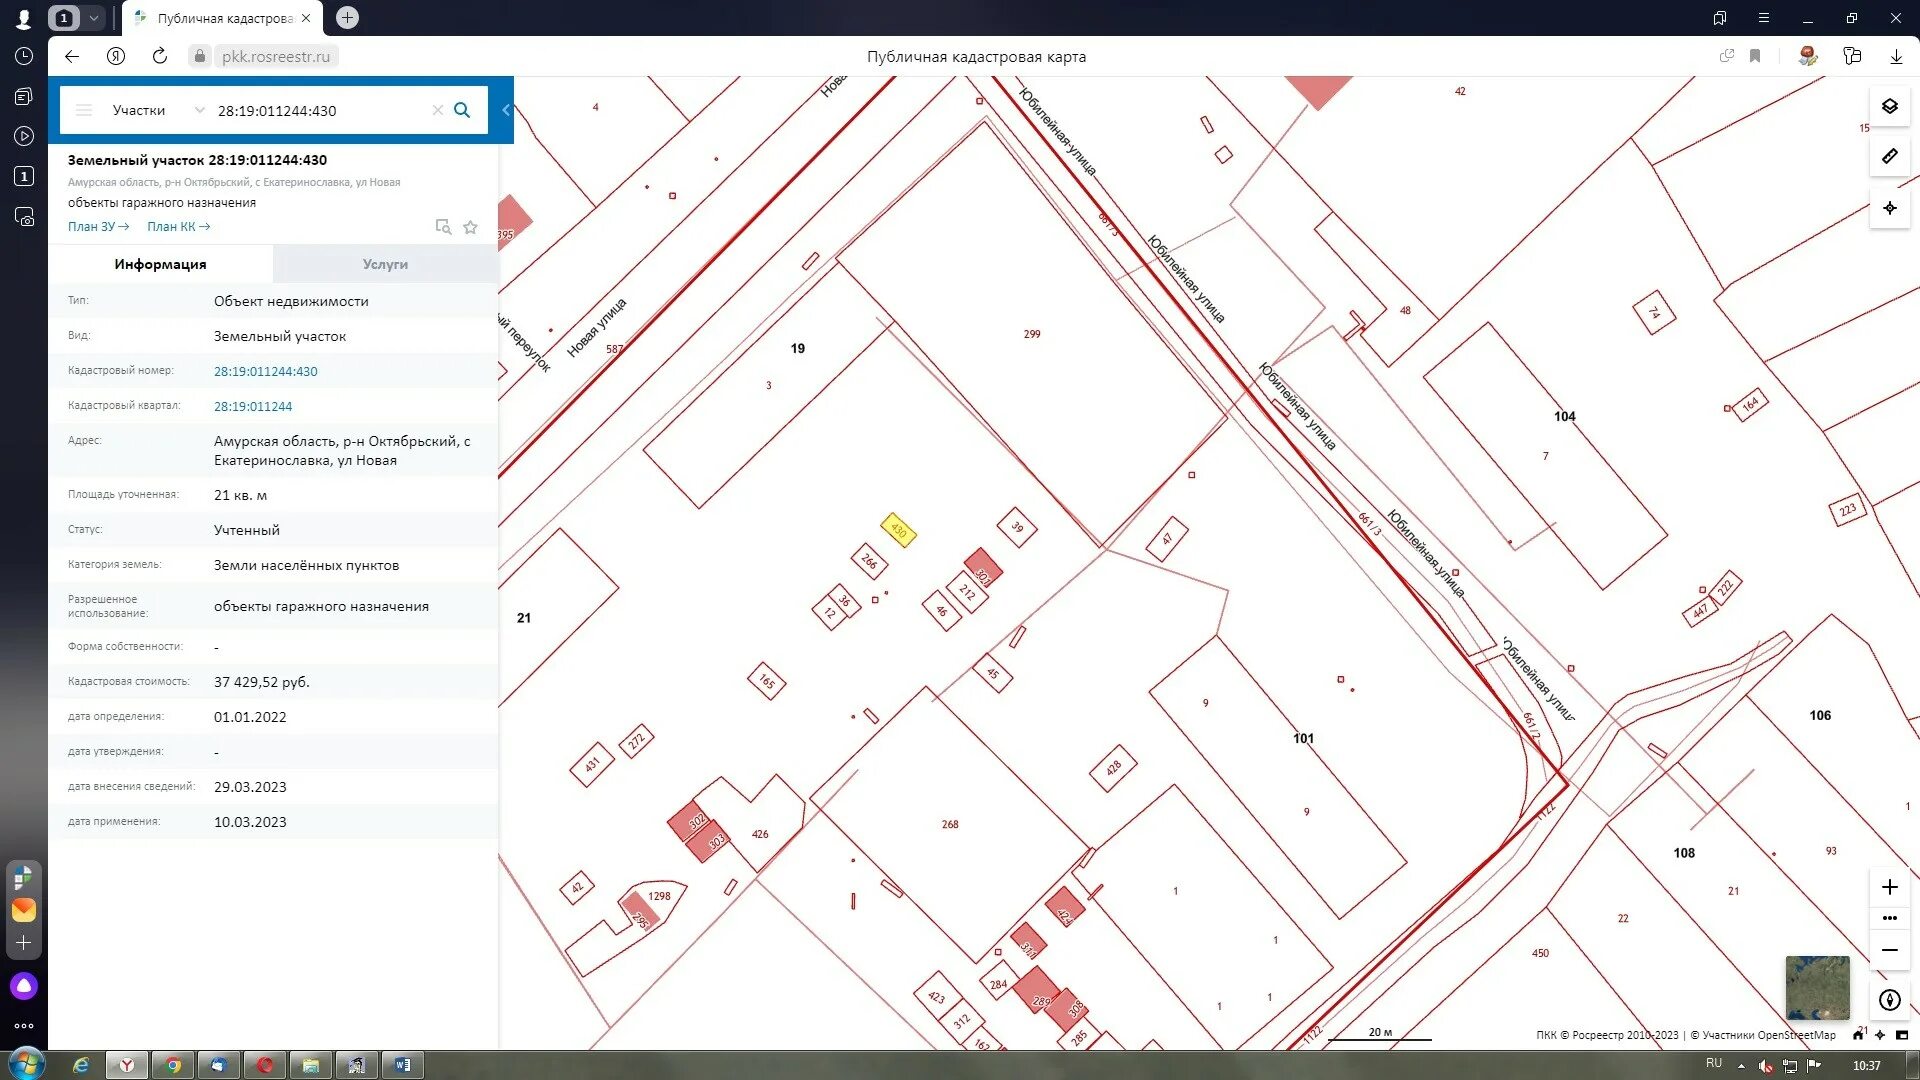
Task: Open Google Chrome from taskbar
Action: (x=172, y=1065)
